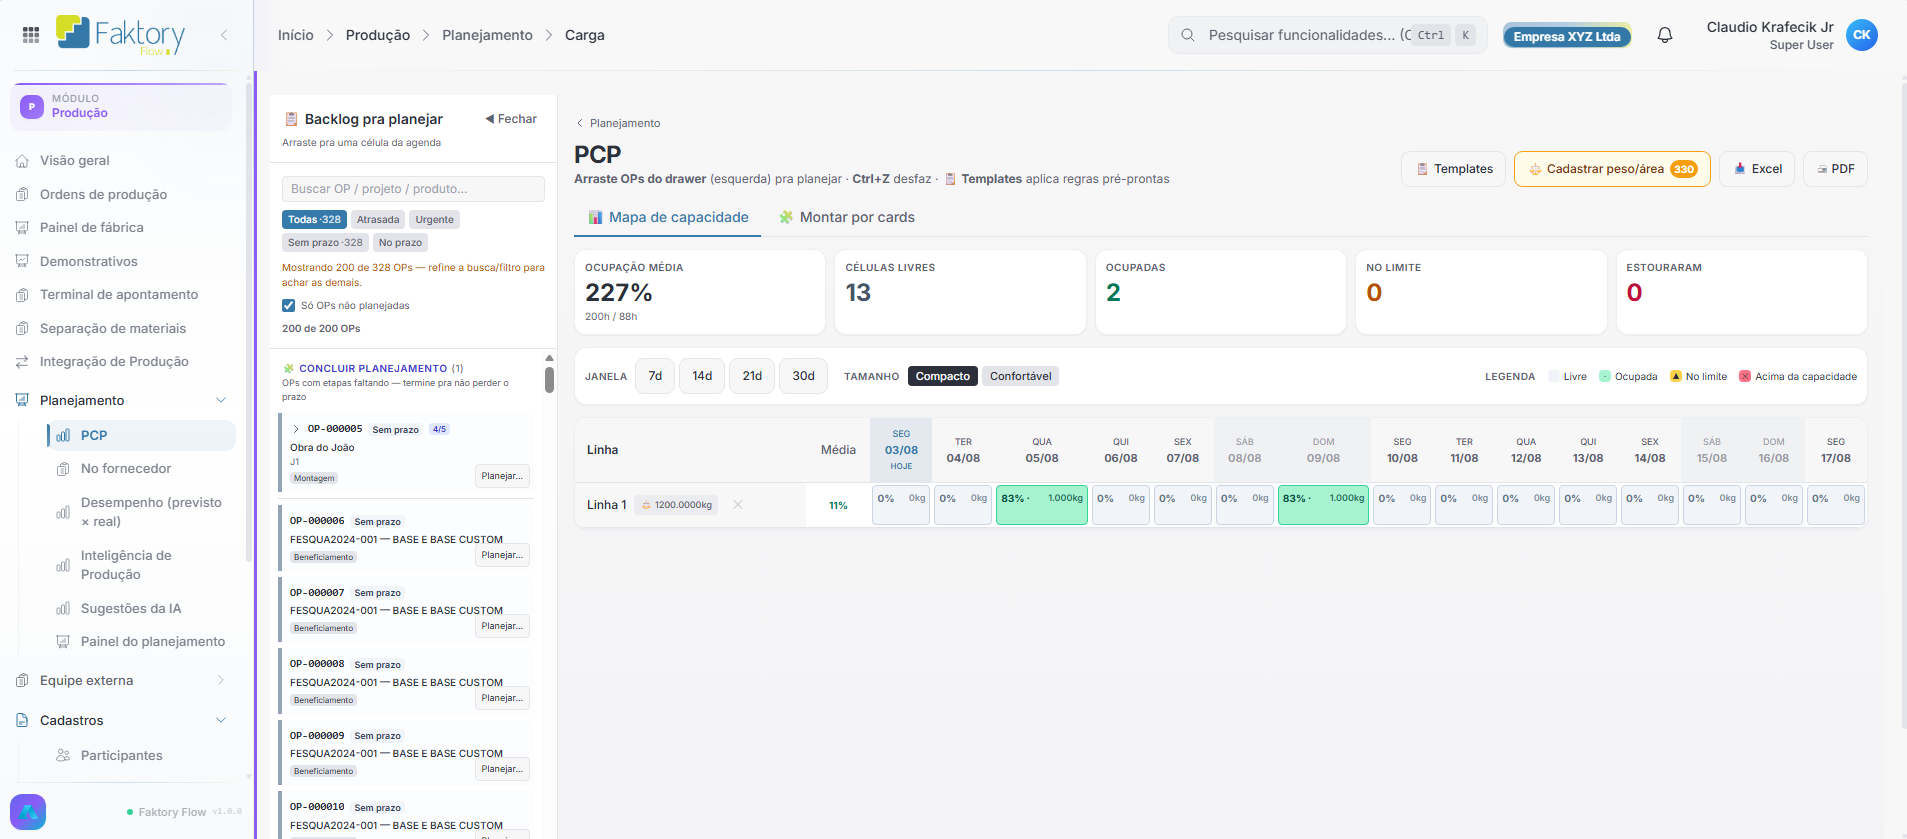1907x839 pixels.
Task: Select the Mapa de capacidade tab
Action: pyautogui.click(x=668, y=218)
